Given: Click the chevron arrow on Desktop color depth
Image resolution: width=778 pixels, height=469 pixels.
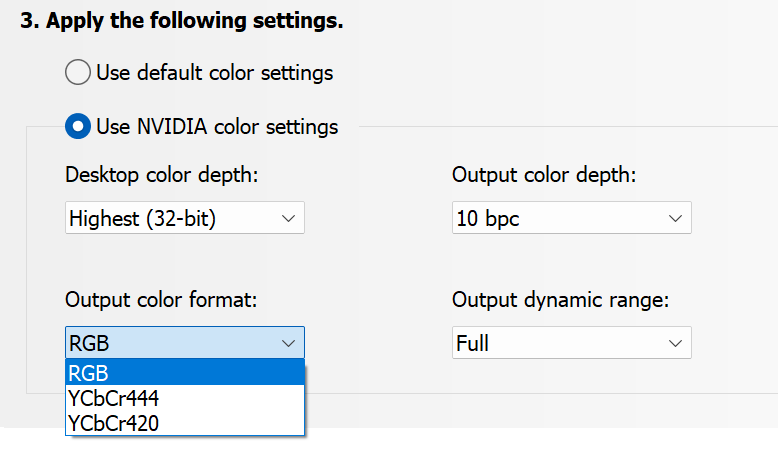Looking at the screenshot, I should point(289,218).
